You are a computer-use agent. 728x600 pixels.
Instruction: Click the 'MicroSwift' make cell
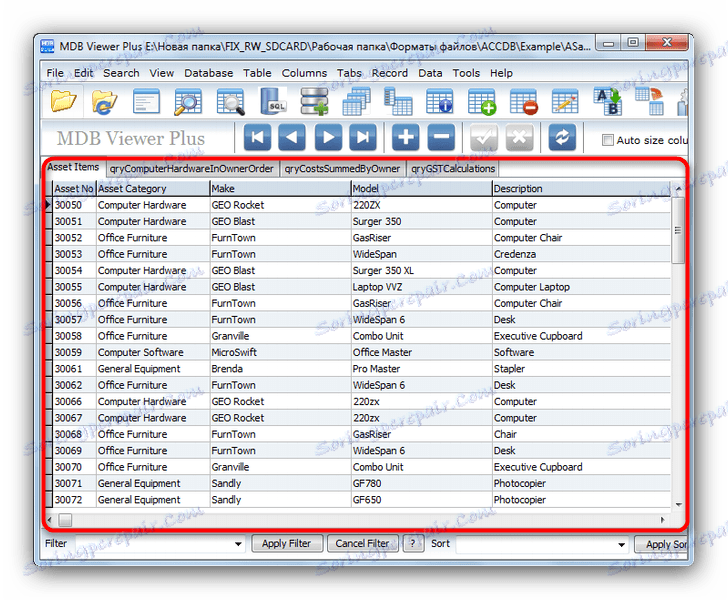click(x=280, y=352)
